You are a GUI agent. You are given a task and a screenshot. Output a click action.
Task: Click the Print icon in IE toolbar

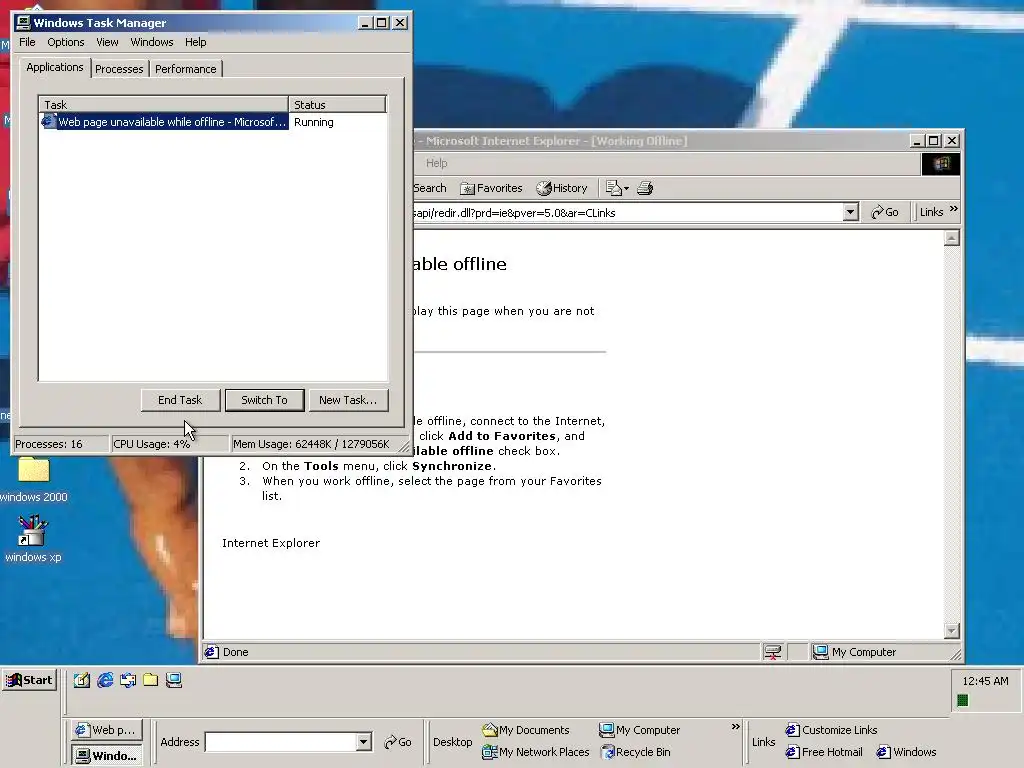[645, 188]
